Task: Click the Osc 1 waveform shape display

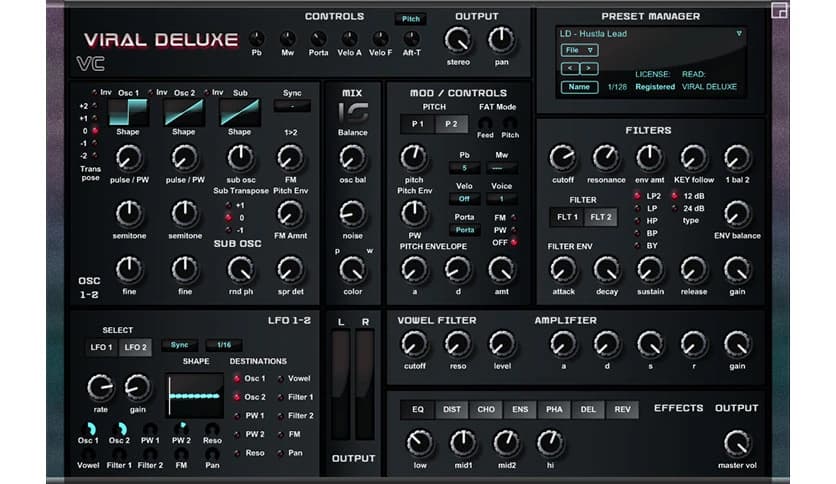Action: click(x=128, y=112)
